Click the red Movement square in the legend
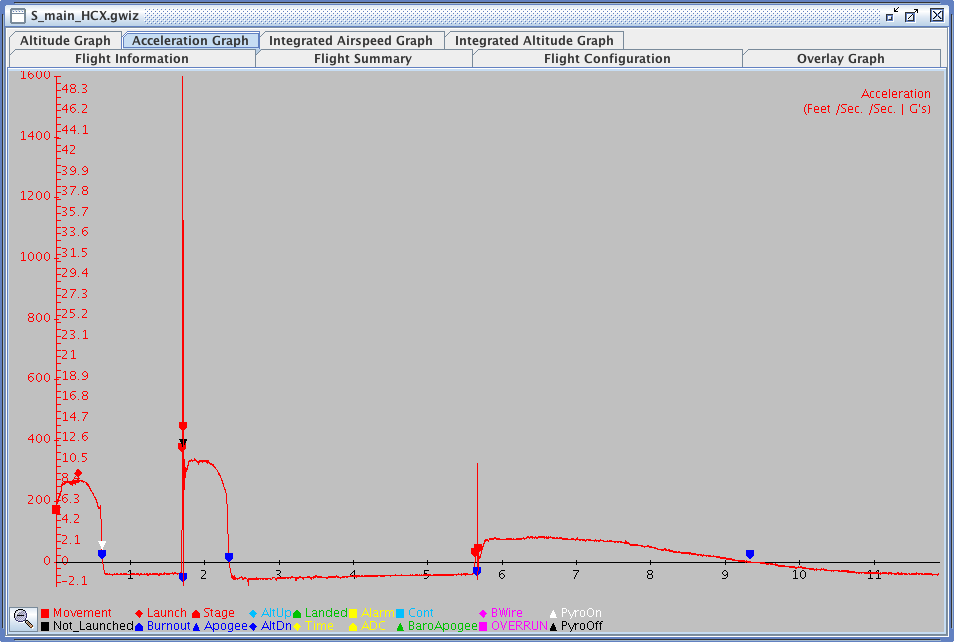Viewport: 954px width, 642px height. pyautogui.click(x=46, y=613)
